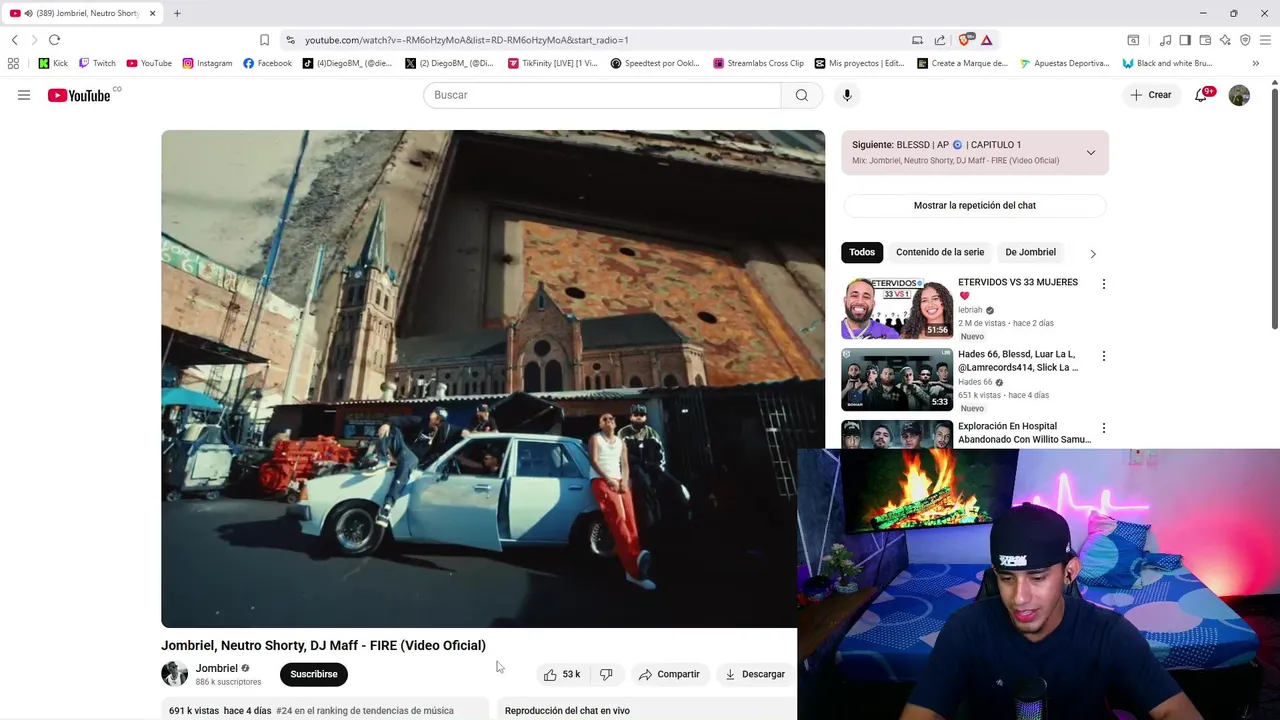This screenshot has width=1280, height=720.
Task: Select the De Jombriel chip
Action: click(1030, 252)
